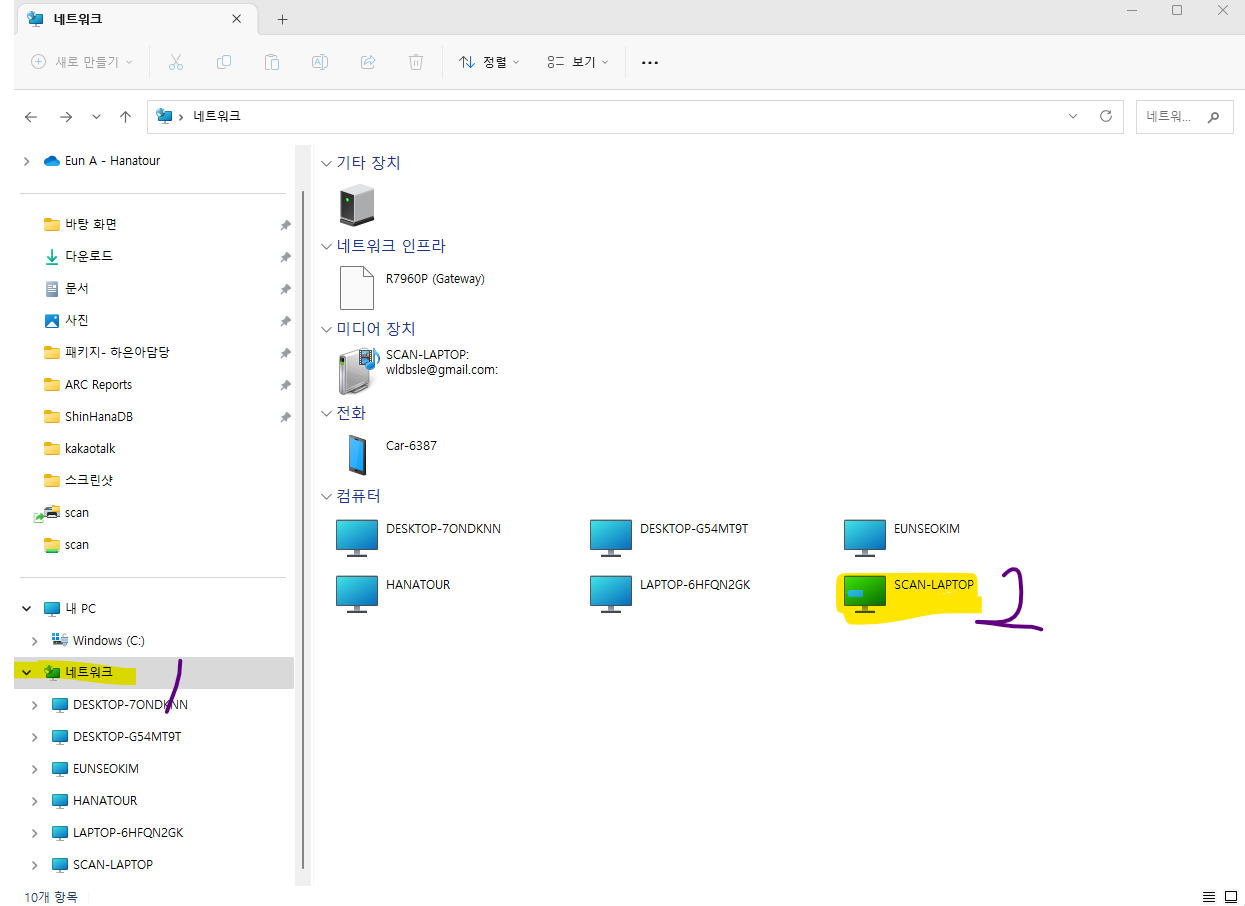Screen dimensions: 1245x906
Task: Open the SCAN-LAPTOP computer icon in main pane
Action: click(865, 593)
